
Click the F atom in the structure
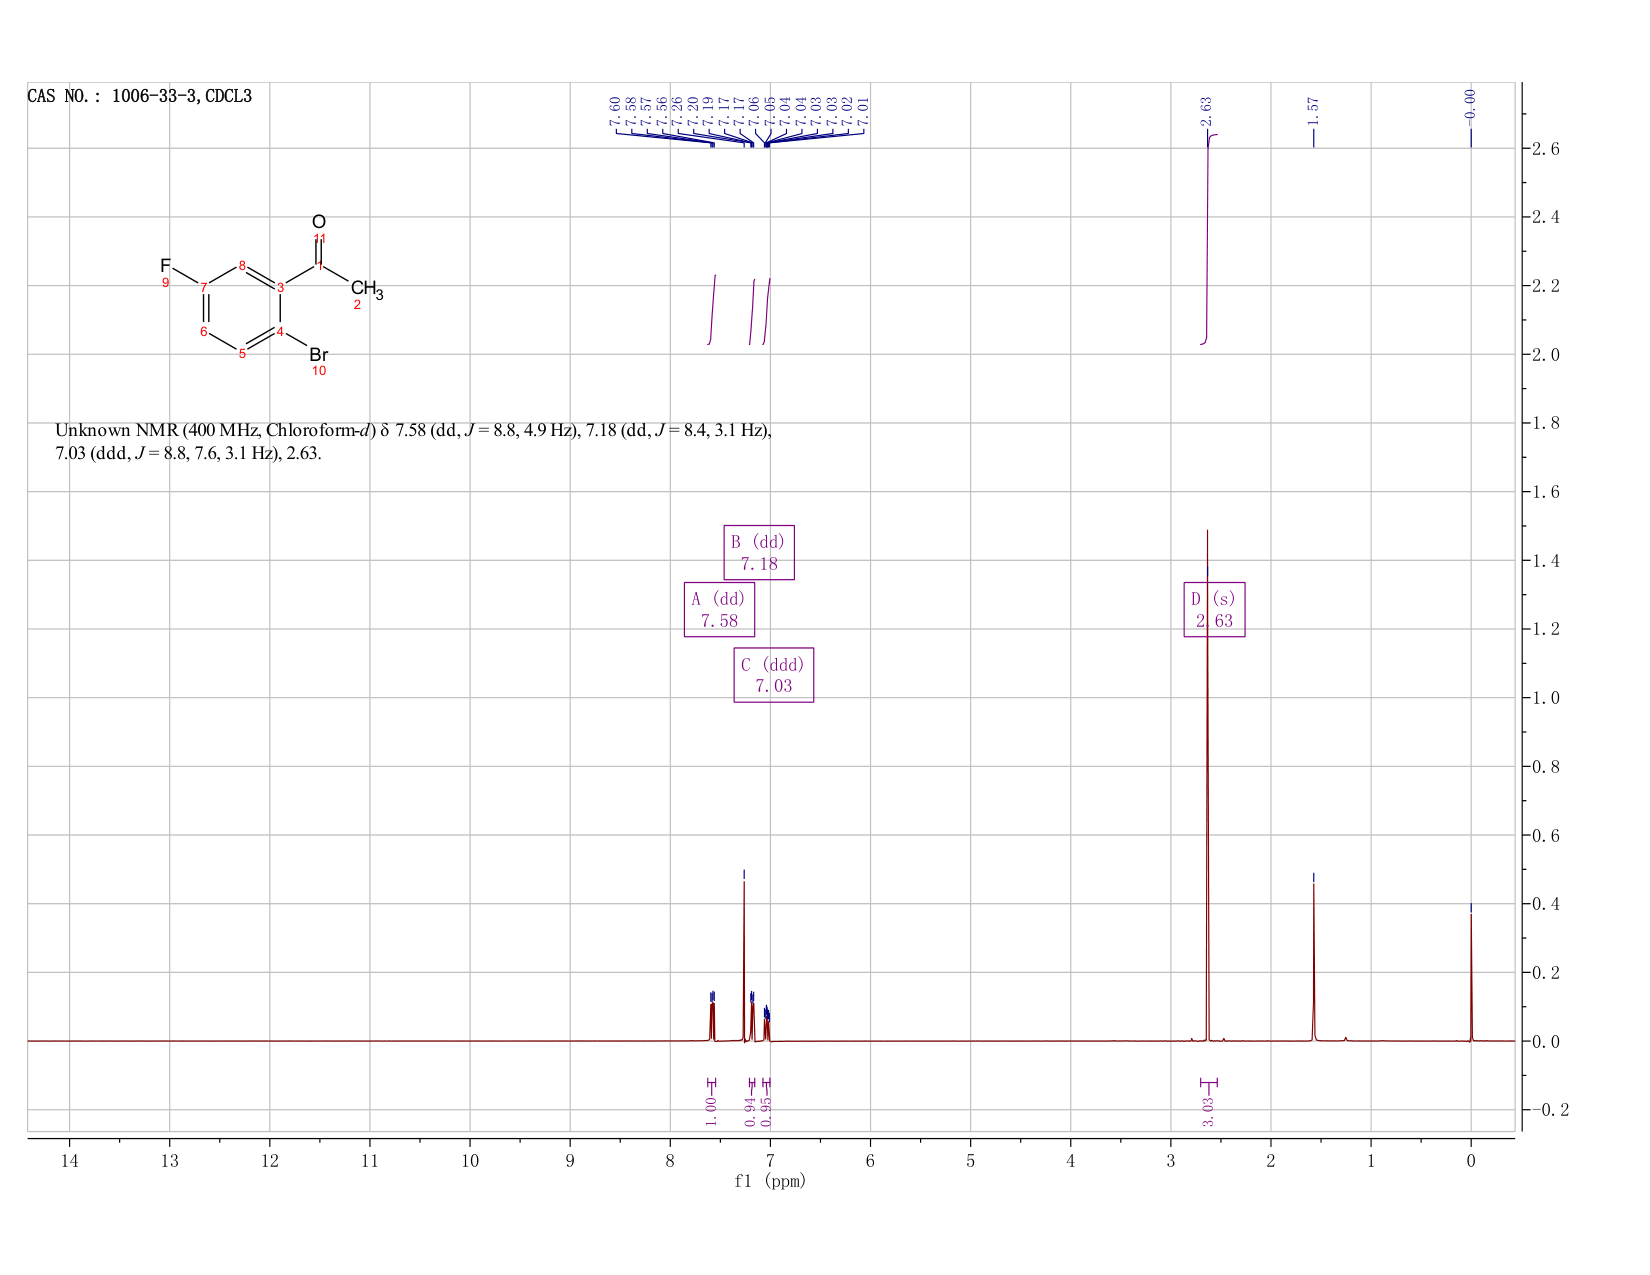pos(165,266)
